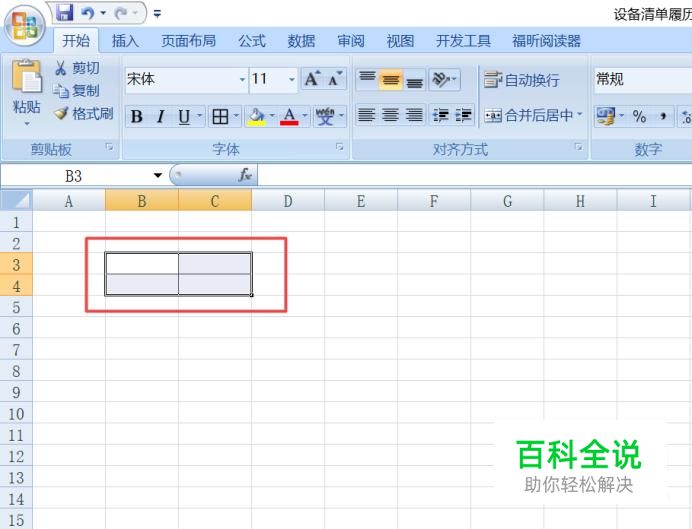Click the Name Box showing B3
The image size is (692, 529).
pyautogui.click(x=74, y=176)
